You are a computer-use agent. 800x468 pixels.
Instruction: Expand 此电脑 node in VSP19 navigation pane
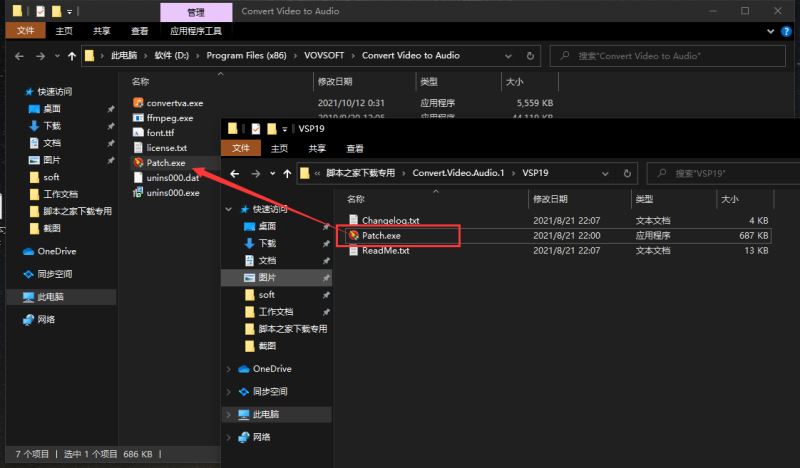[229, 414]
